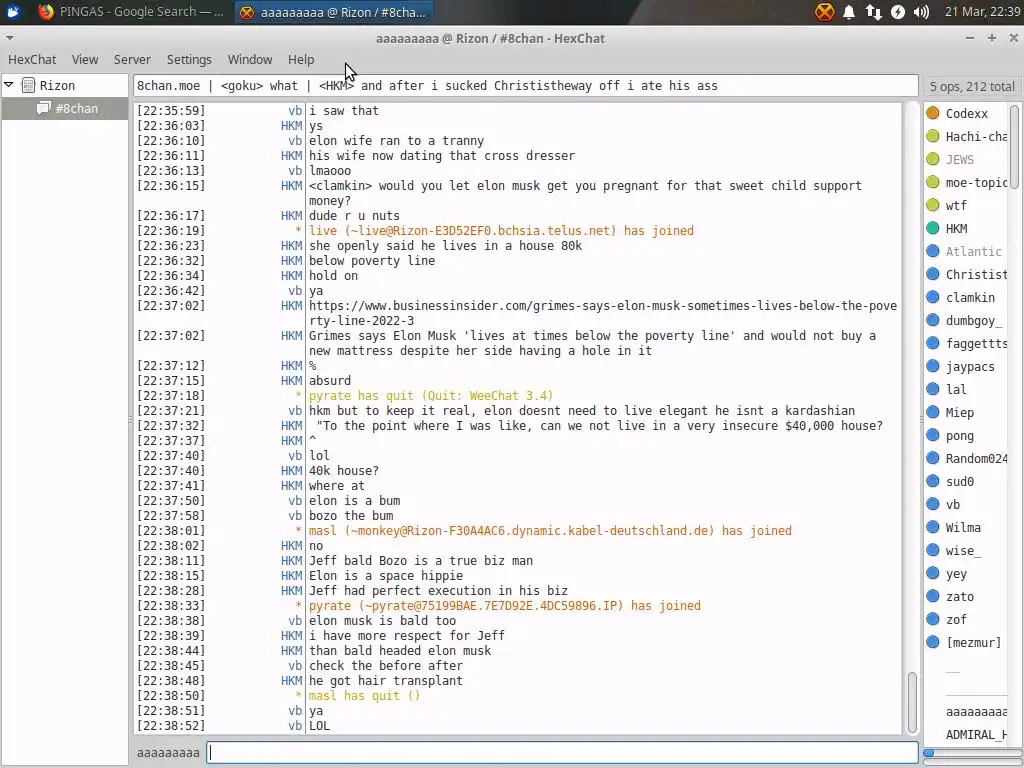Open the applications menu in the panel
1024x768 pixels.
[12, 12]
